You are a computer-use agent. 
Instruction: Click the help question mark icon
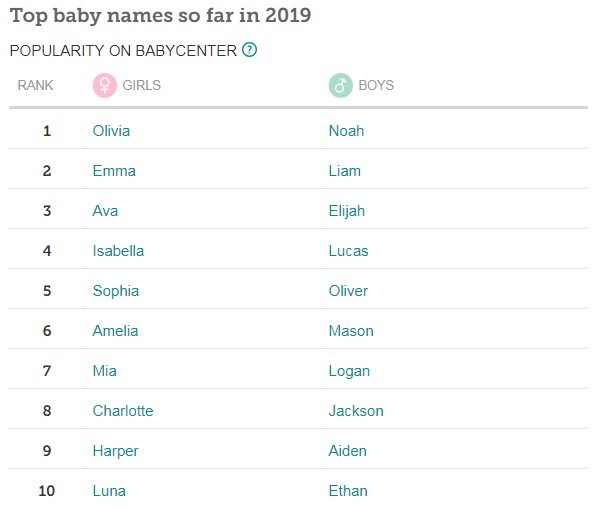tap(250, 50)
